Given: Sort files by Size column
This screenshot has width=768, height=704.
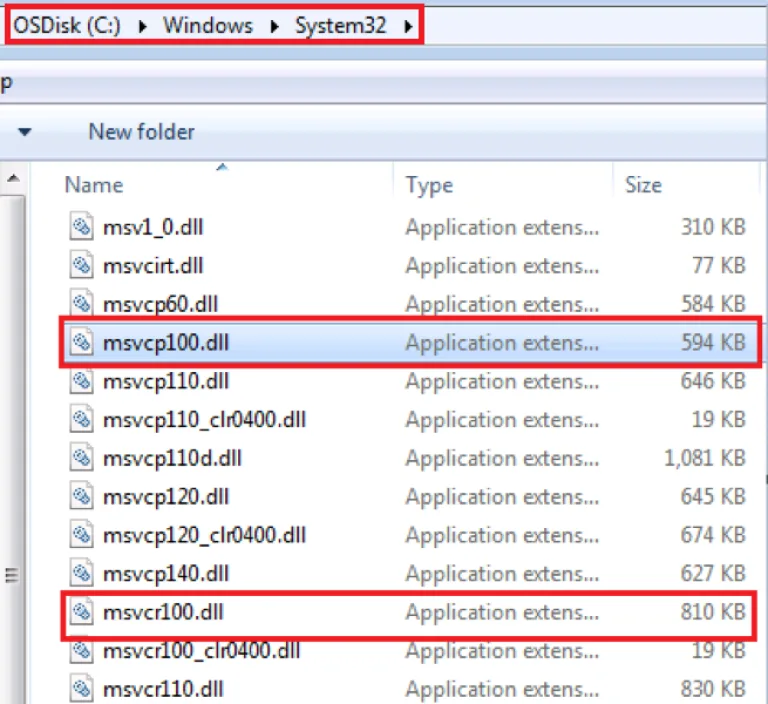Looking at the screenshot, I should 643,185.
